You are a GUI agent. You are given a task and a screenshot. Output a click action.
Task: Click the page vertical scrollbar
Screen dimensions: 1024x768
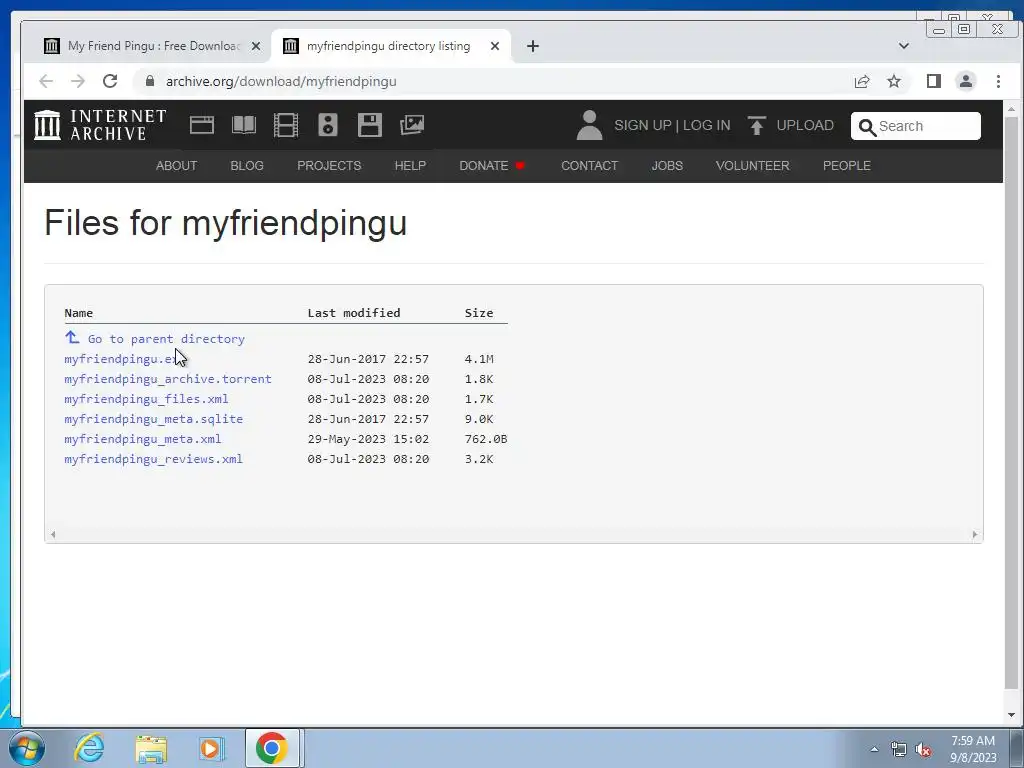1012,402
